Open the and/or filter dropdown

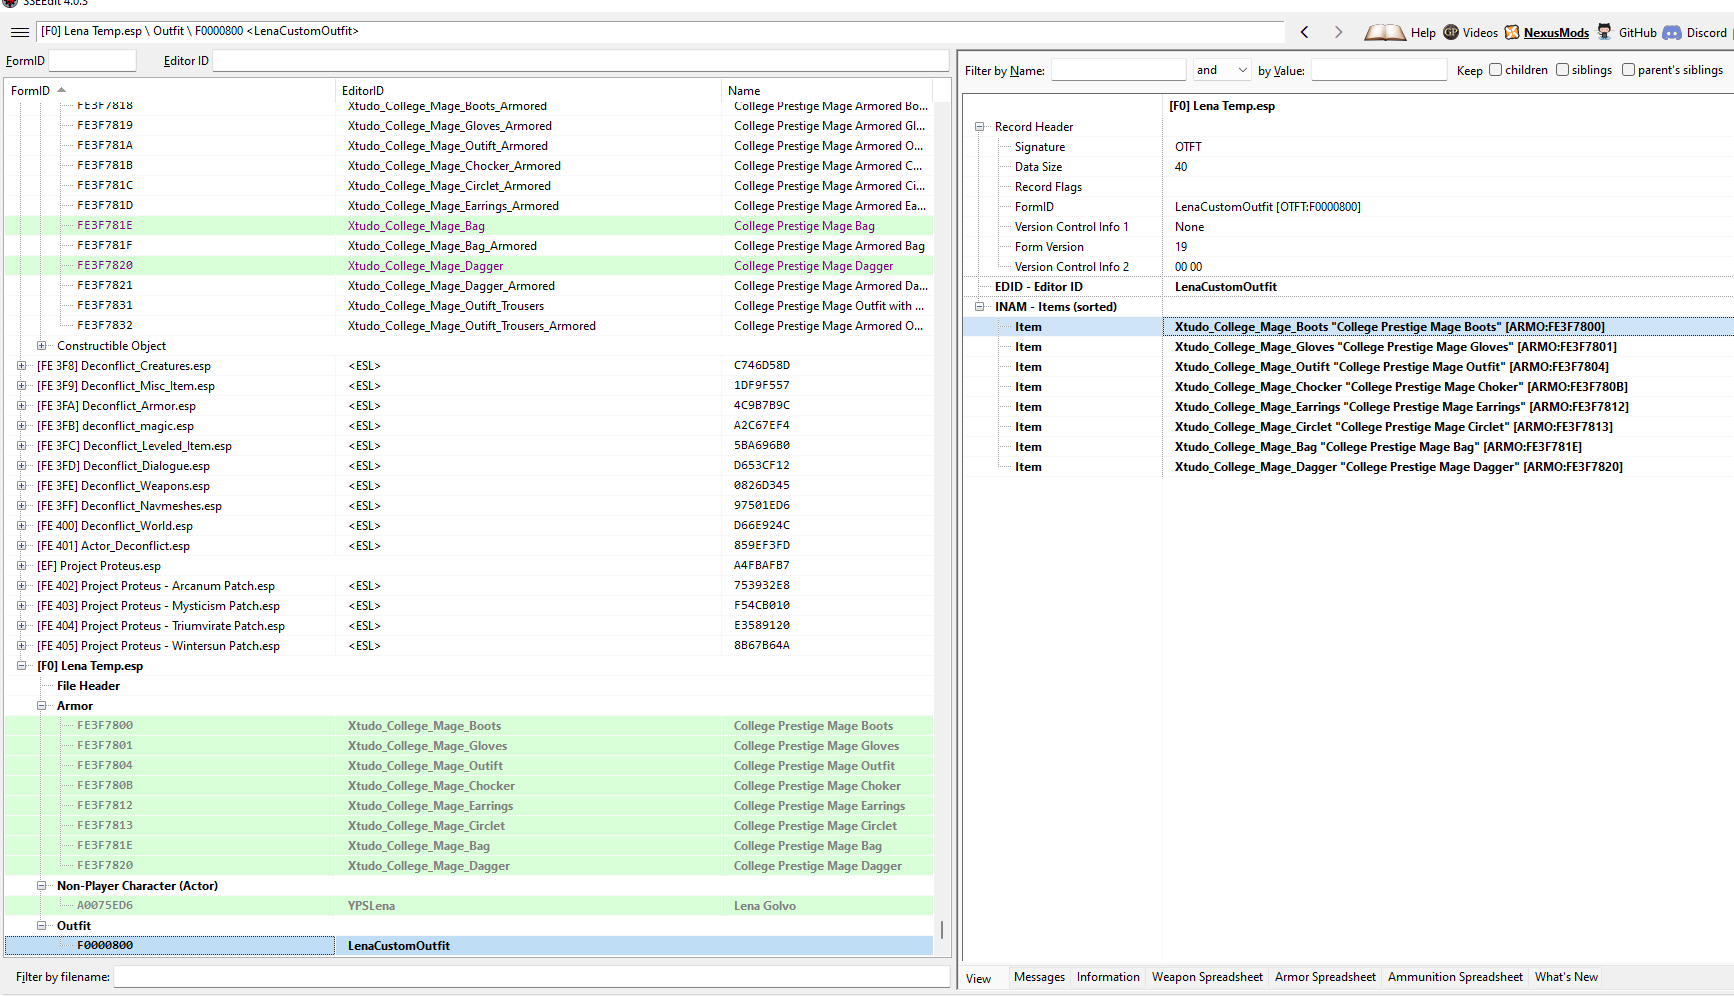1222,70
